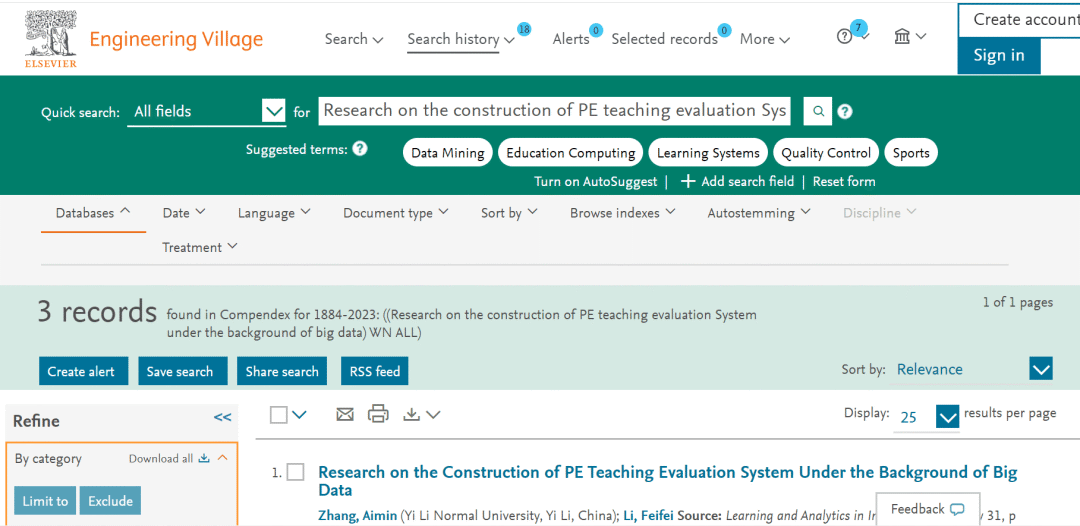Open the Relevance sort dropdown
Screen dimensions: 1080x526
point(974,370)
